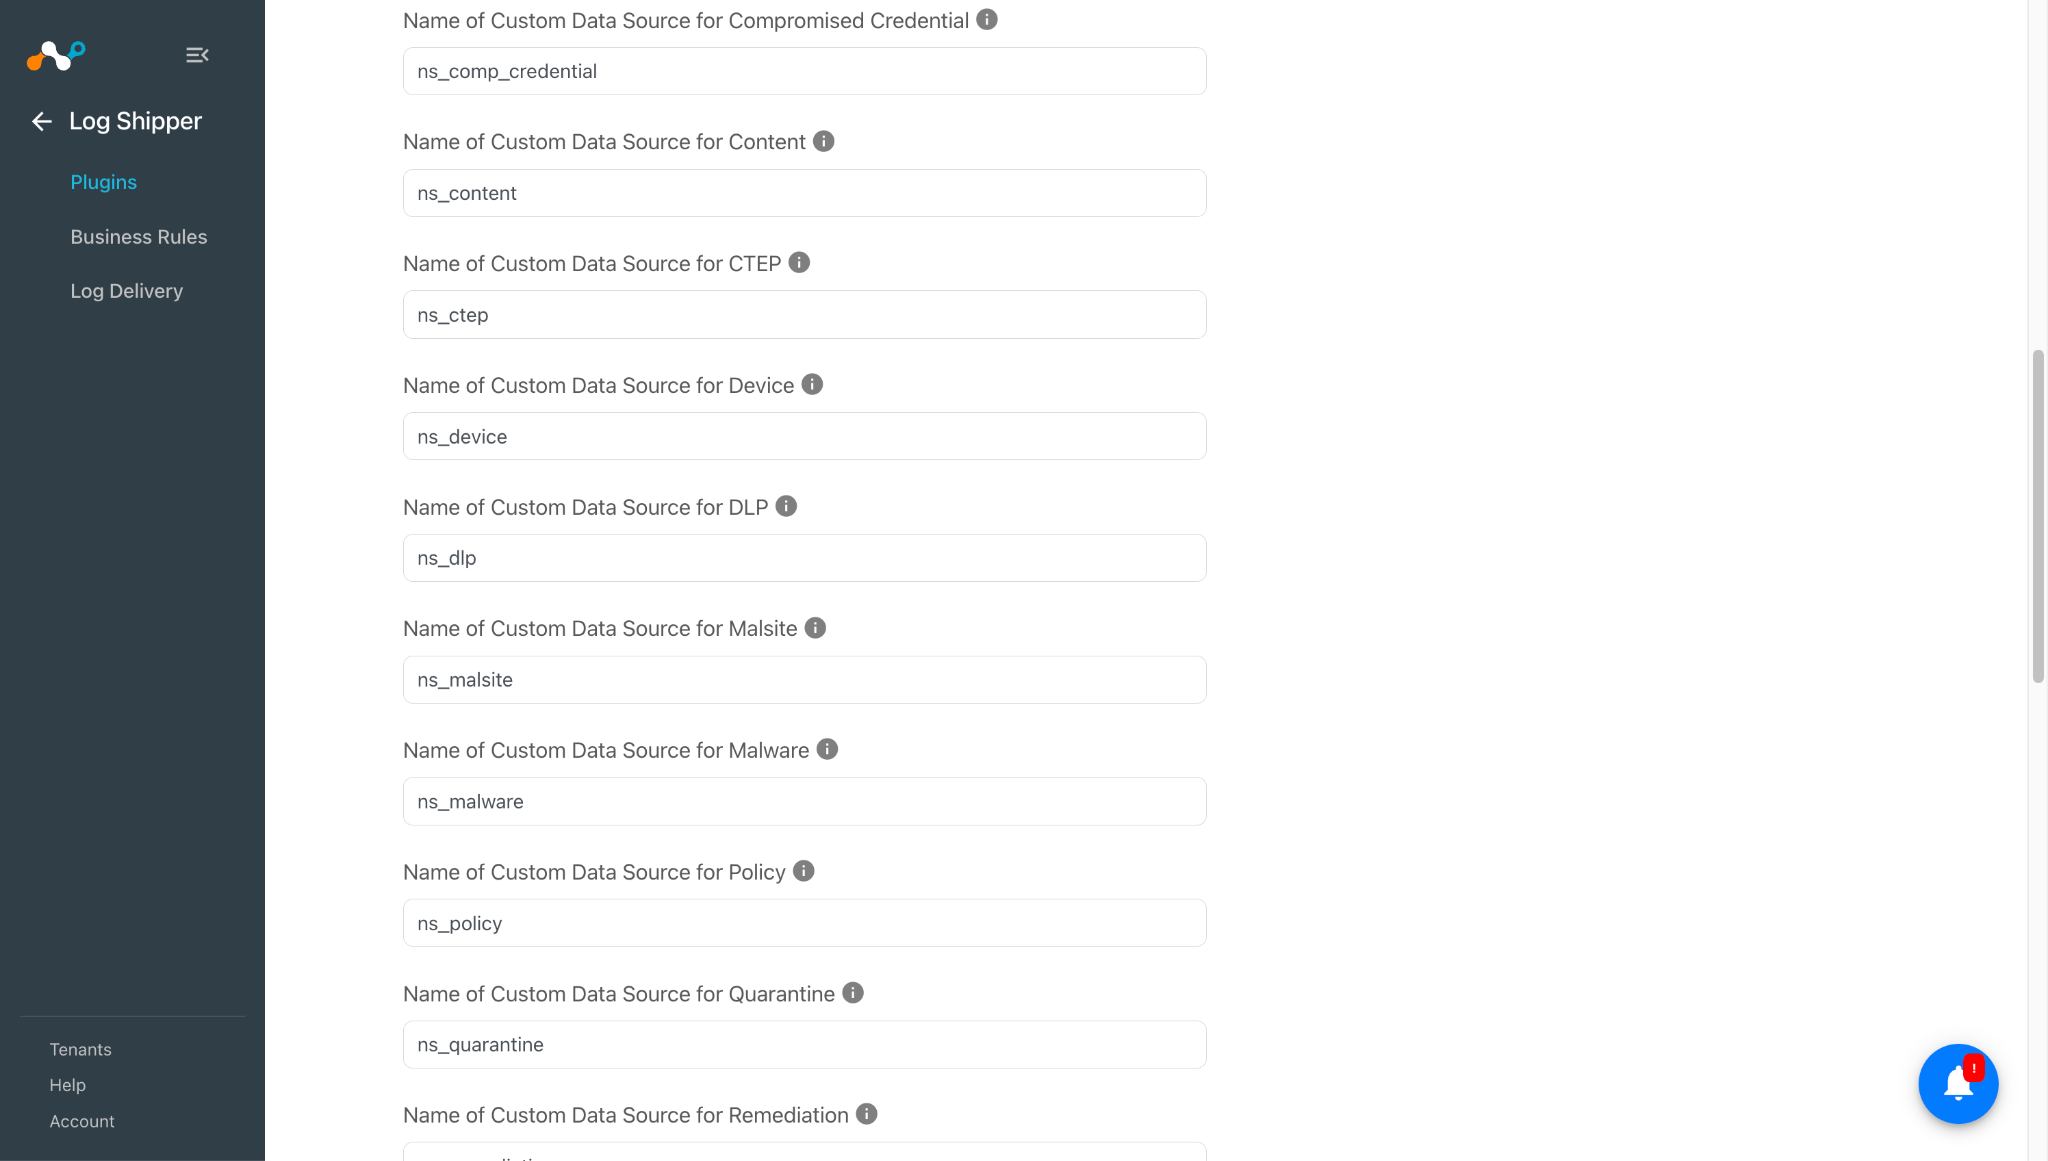Click the Netskope logo icon
The image size is (2048, 1161).
coord(56,55)
